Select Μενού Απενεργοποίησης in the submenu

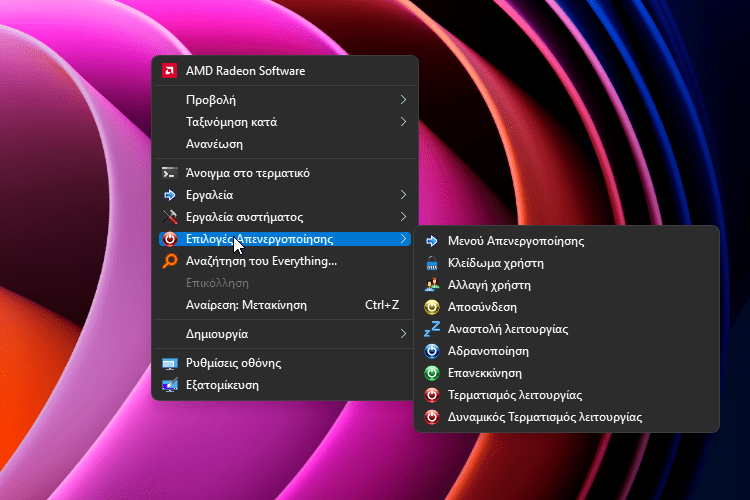(566, 241)
